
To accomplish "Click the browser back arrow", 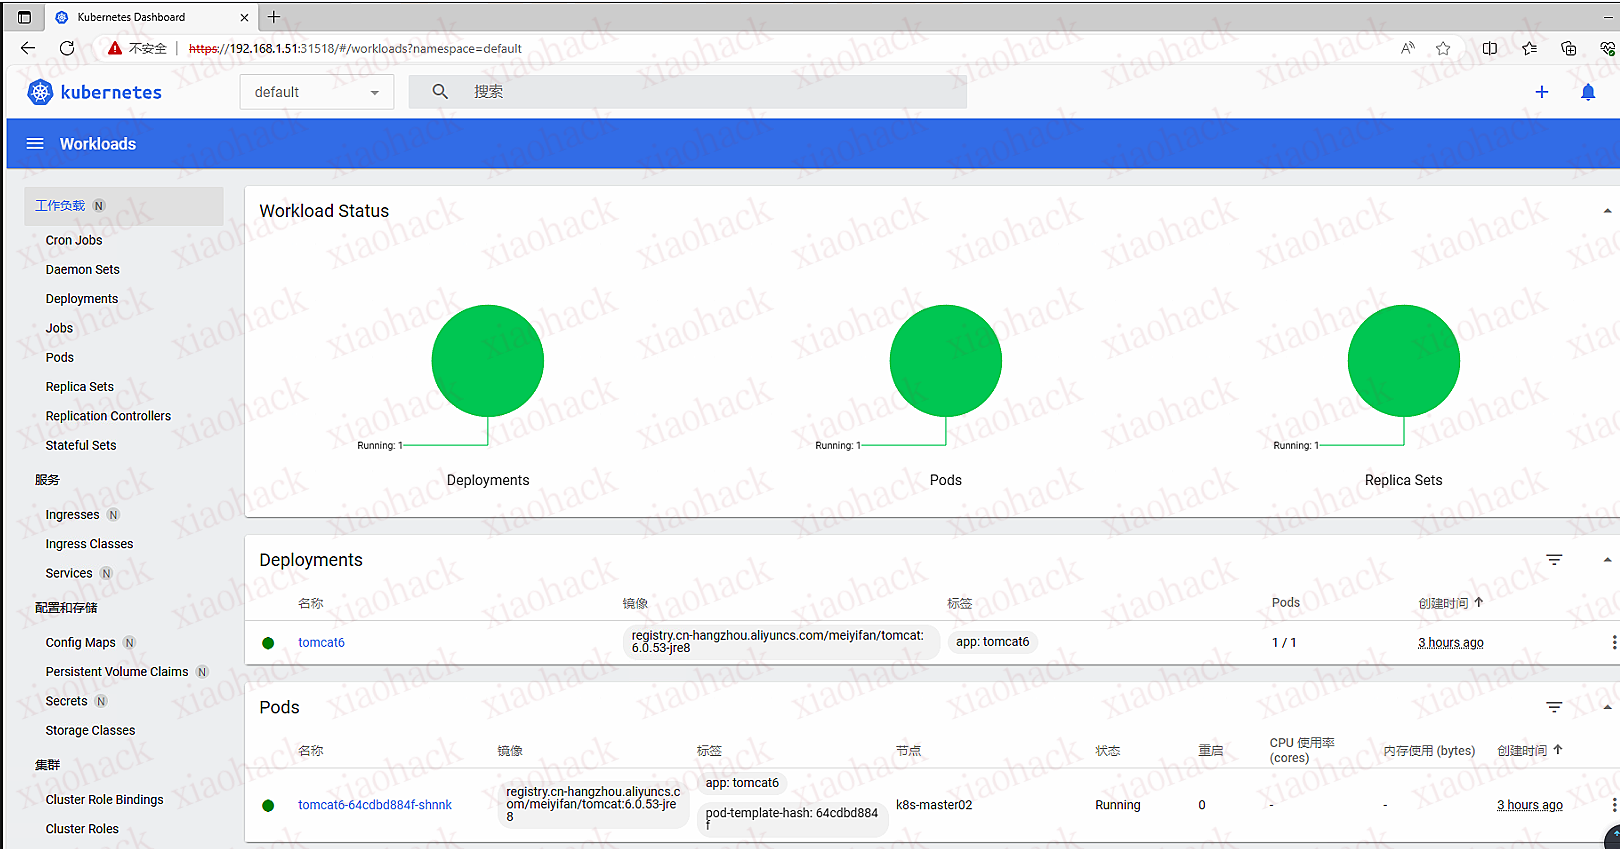I will point(28,48).
